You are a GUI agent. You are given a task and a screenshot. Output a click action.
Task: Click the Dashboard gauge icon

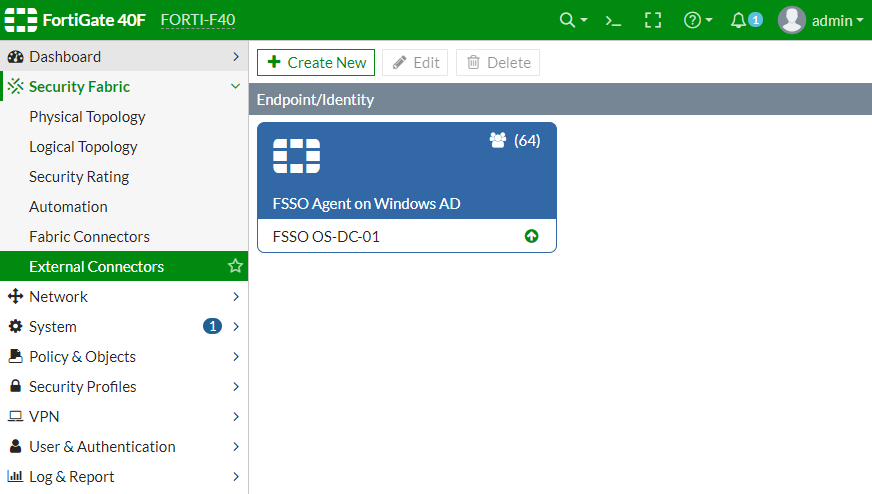(x=16, y=57)
